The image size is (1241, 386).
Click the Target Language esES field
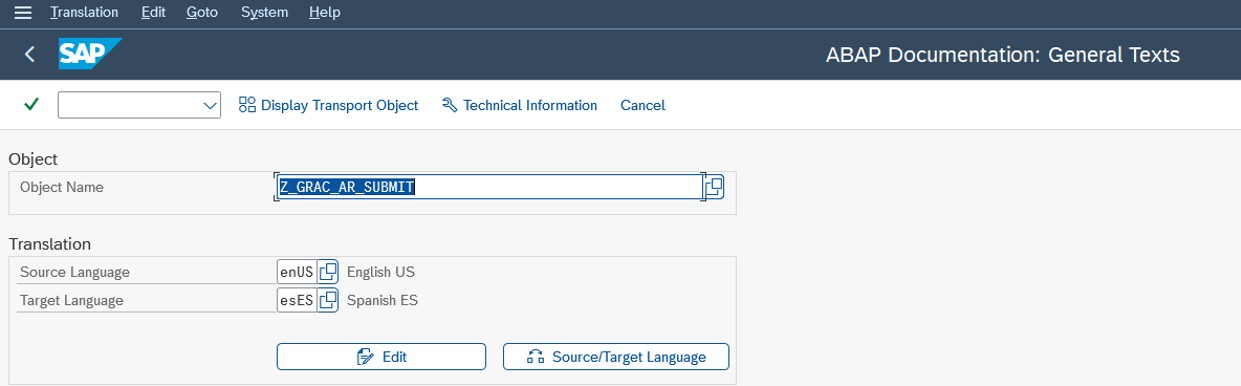[297, 300]
